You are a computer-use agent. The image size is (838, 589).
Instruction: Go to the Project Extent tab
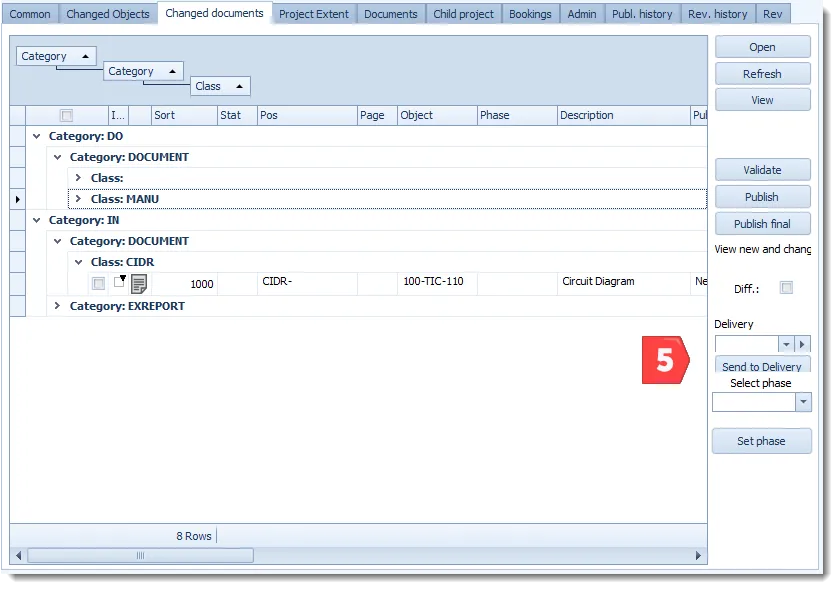[x=314, y=14]
